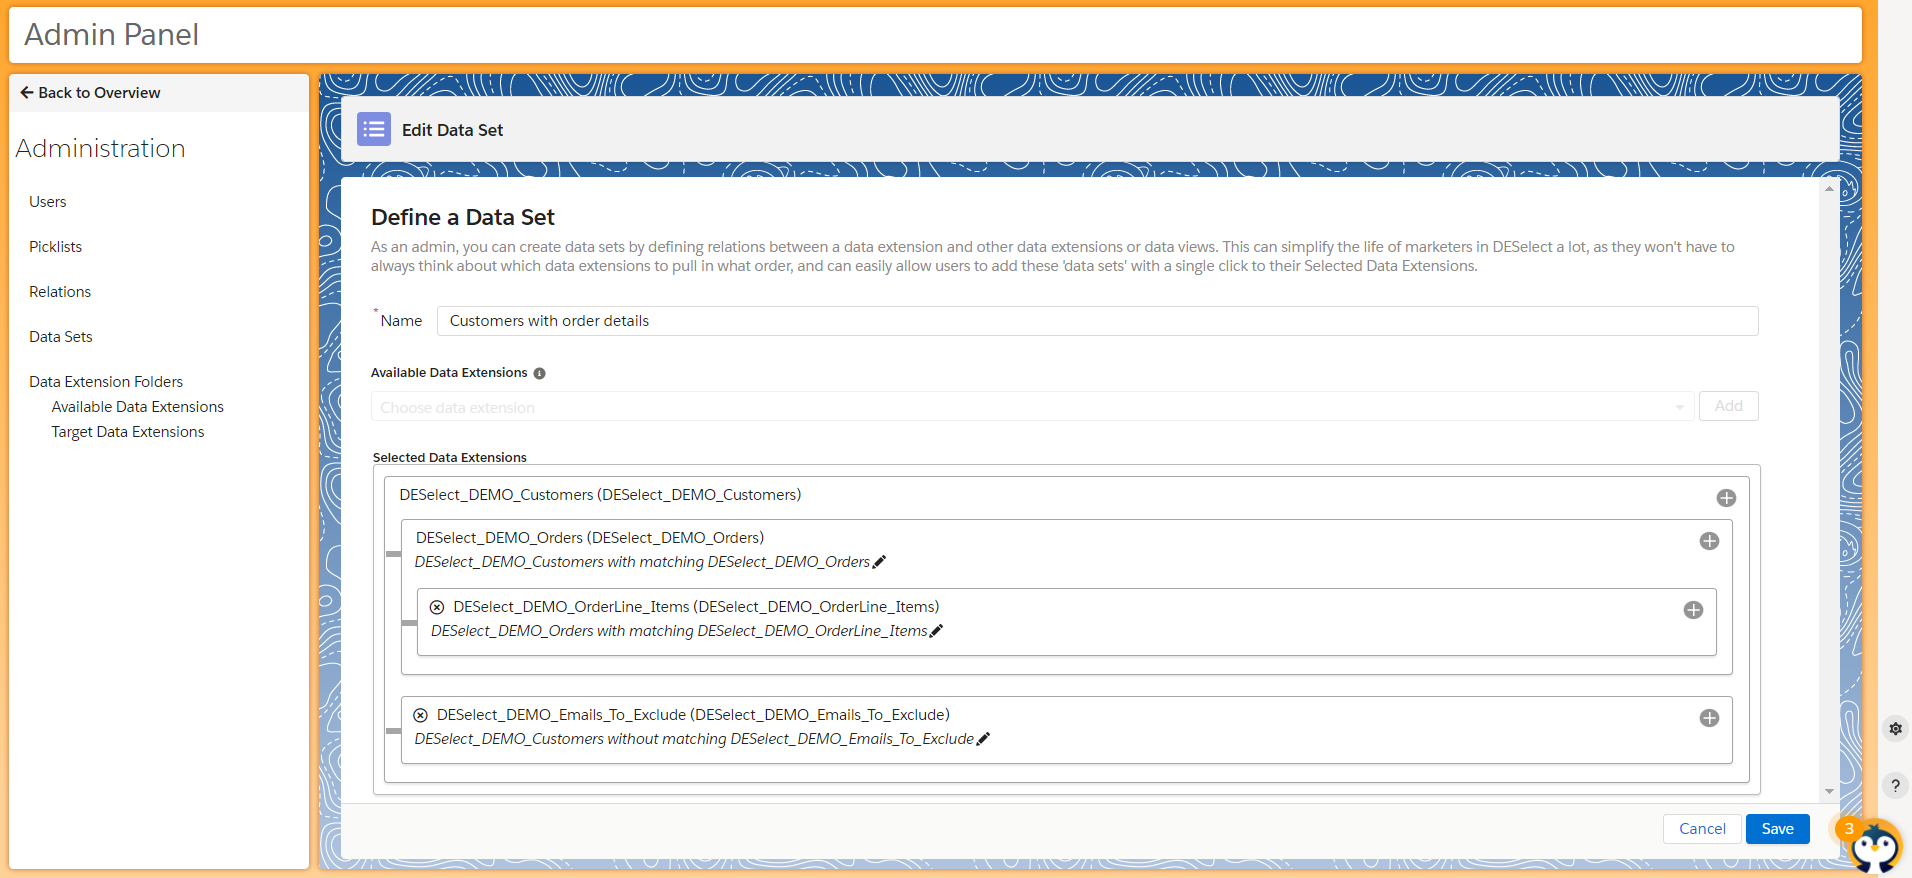Click plus icon on DESelect_DEMO_Orders row
Viewport: 1912px width, 878px height.
(1709, 541)
